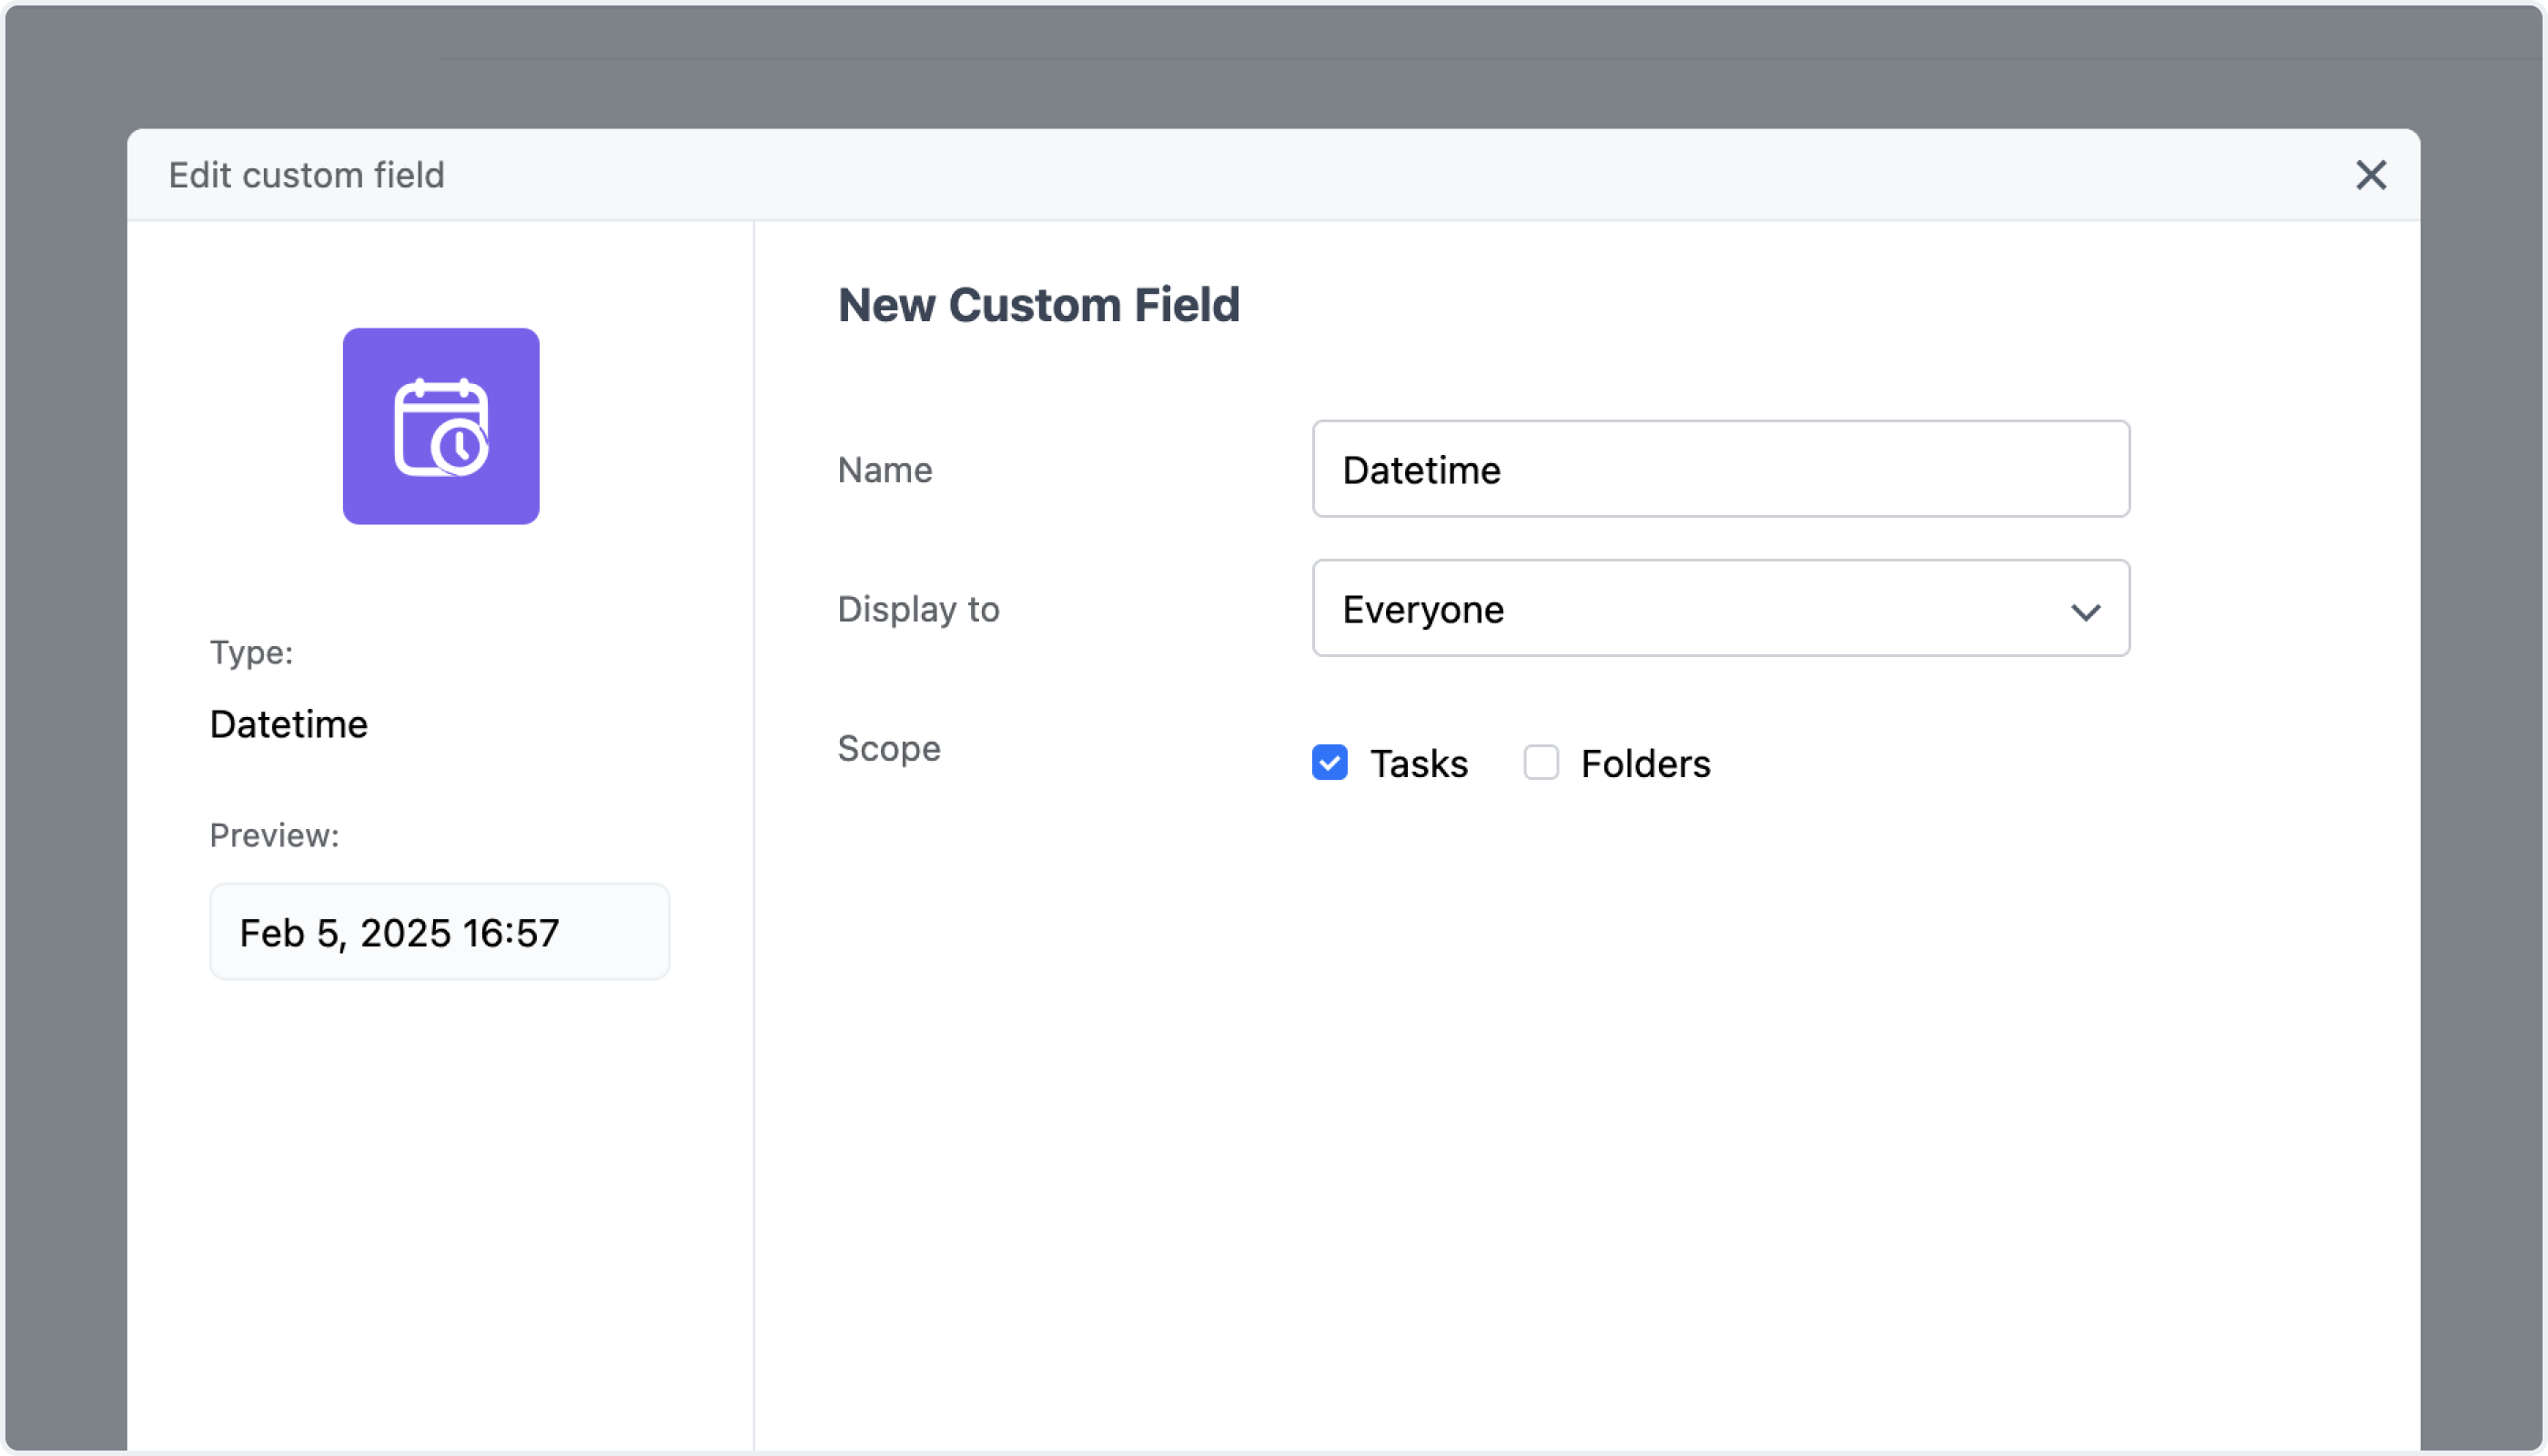Image resolution: width=2548 pixels, height=1456 pixels.
Task: Uncheck the Tasks scope checkbox
Action: tap(1329, 762)
